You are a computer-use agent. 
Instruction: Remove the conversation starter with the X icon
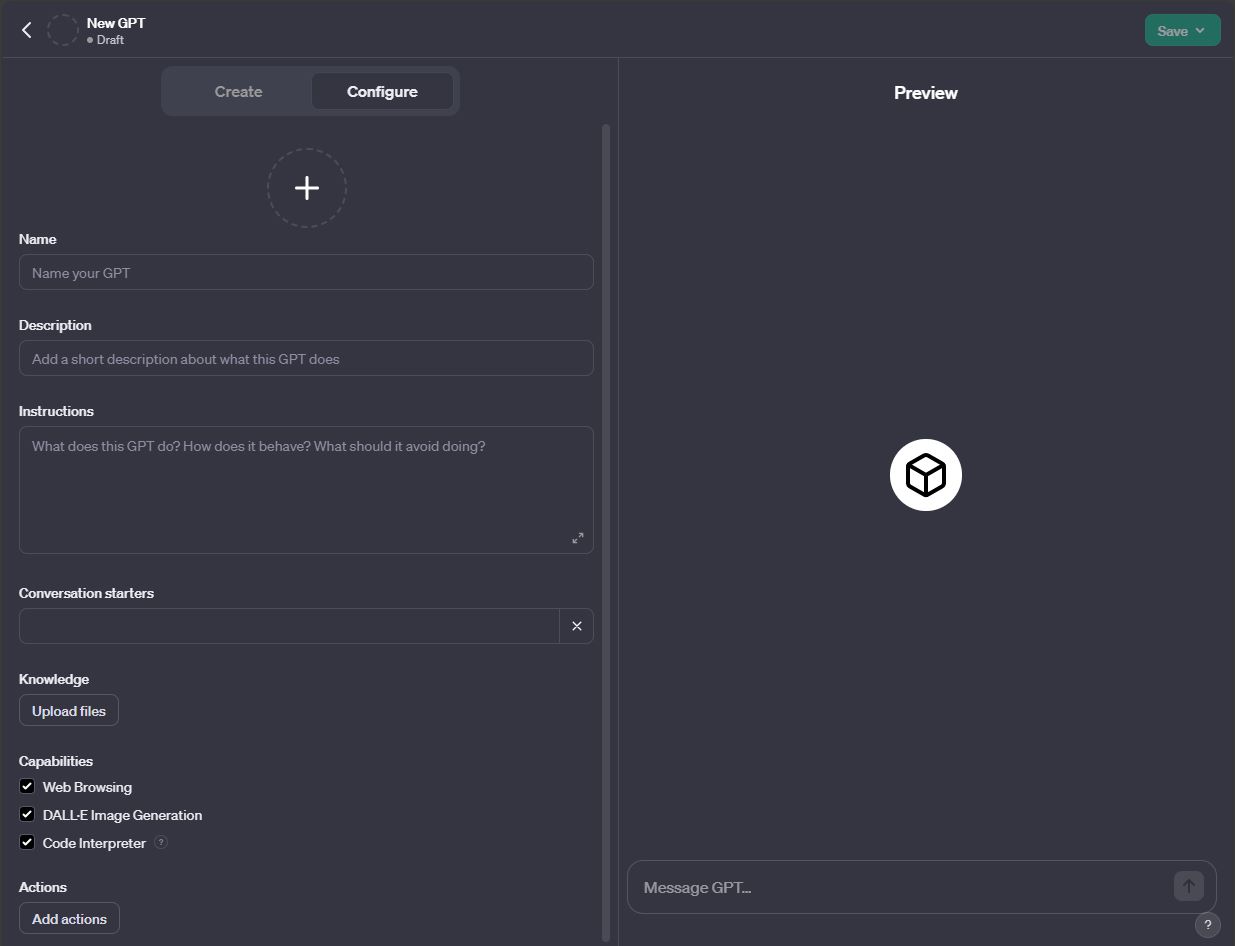[577, 626]
